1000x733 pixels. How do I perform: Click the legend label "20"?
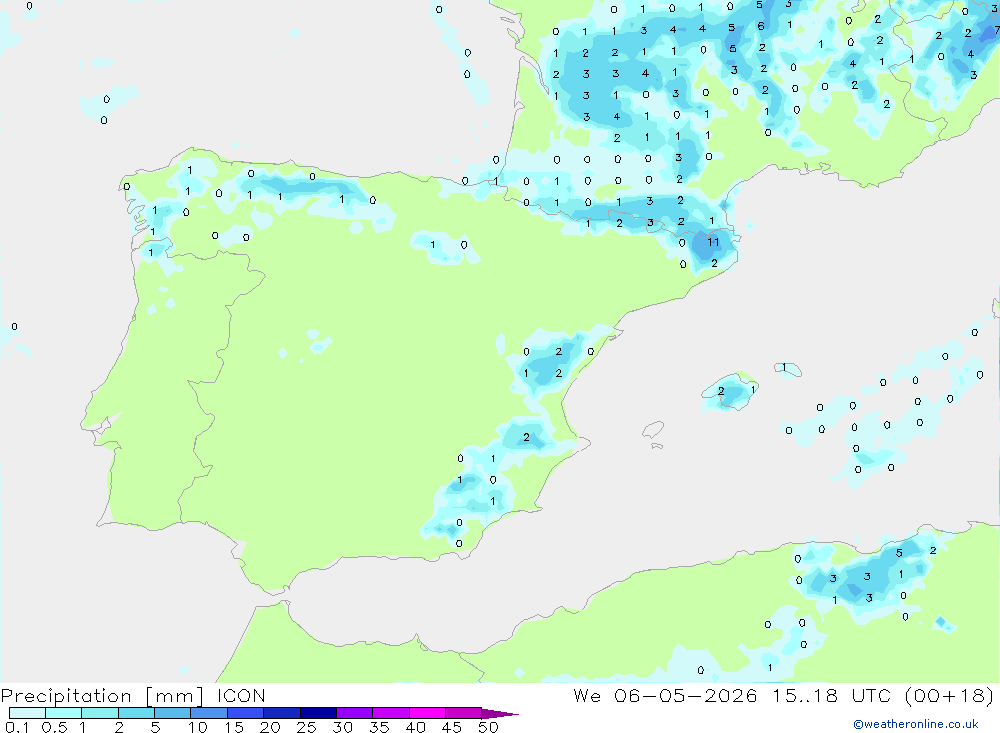(270, 727)
